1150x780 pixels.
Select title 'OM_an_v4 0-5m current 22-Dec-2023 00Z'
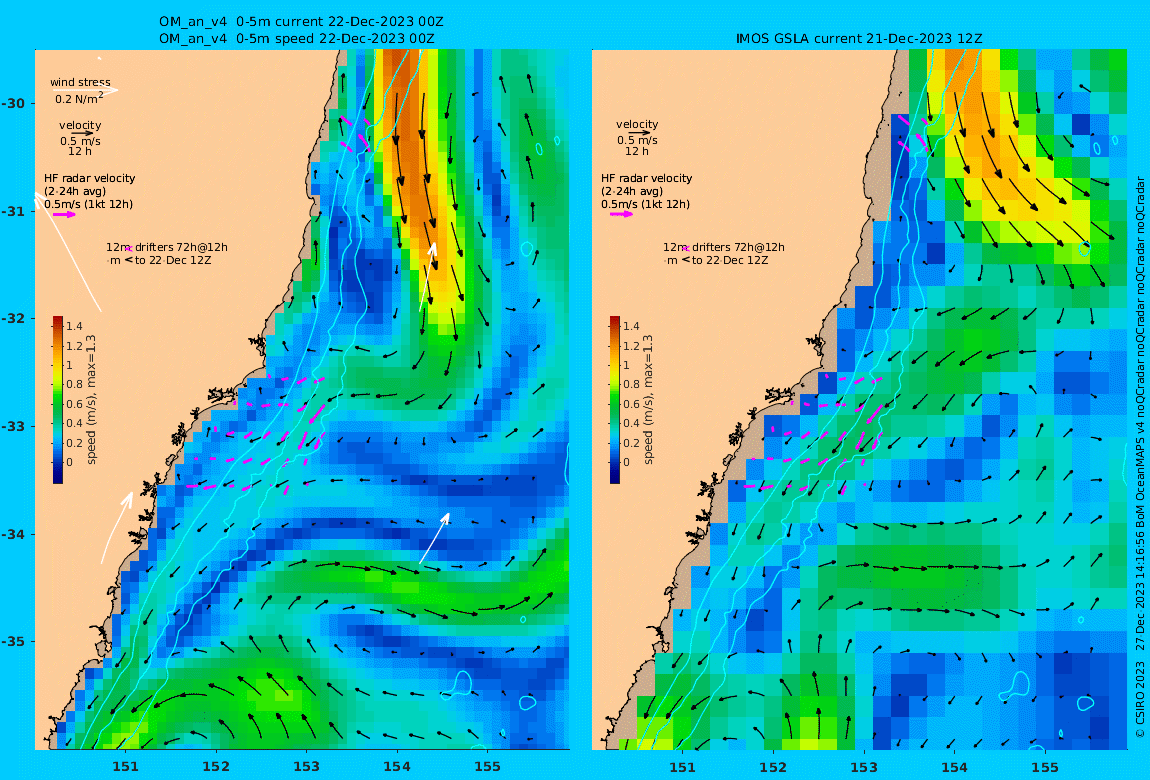click(x=301, y=22)
